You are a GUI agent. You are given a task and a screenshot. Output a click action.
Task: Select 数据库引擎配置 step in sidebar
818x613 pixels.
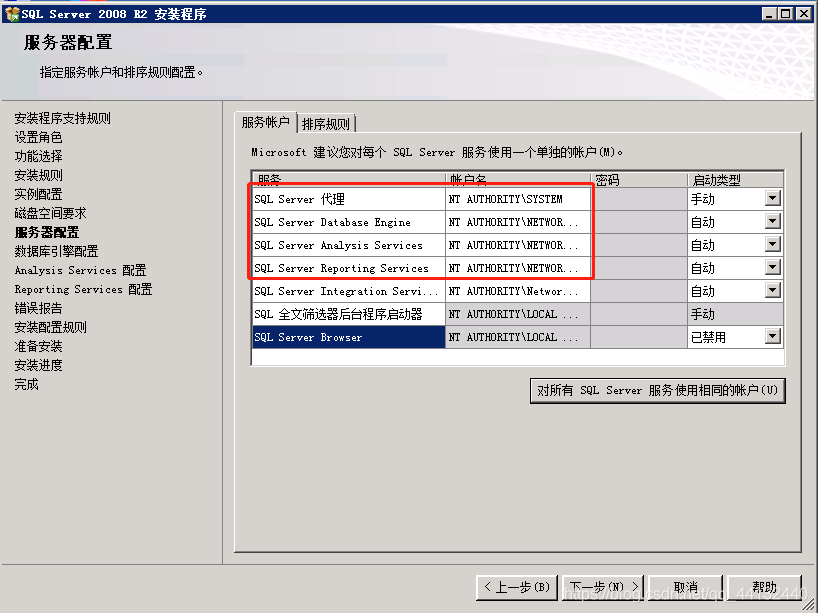pyautogui.click(x=56, y=251)
